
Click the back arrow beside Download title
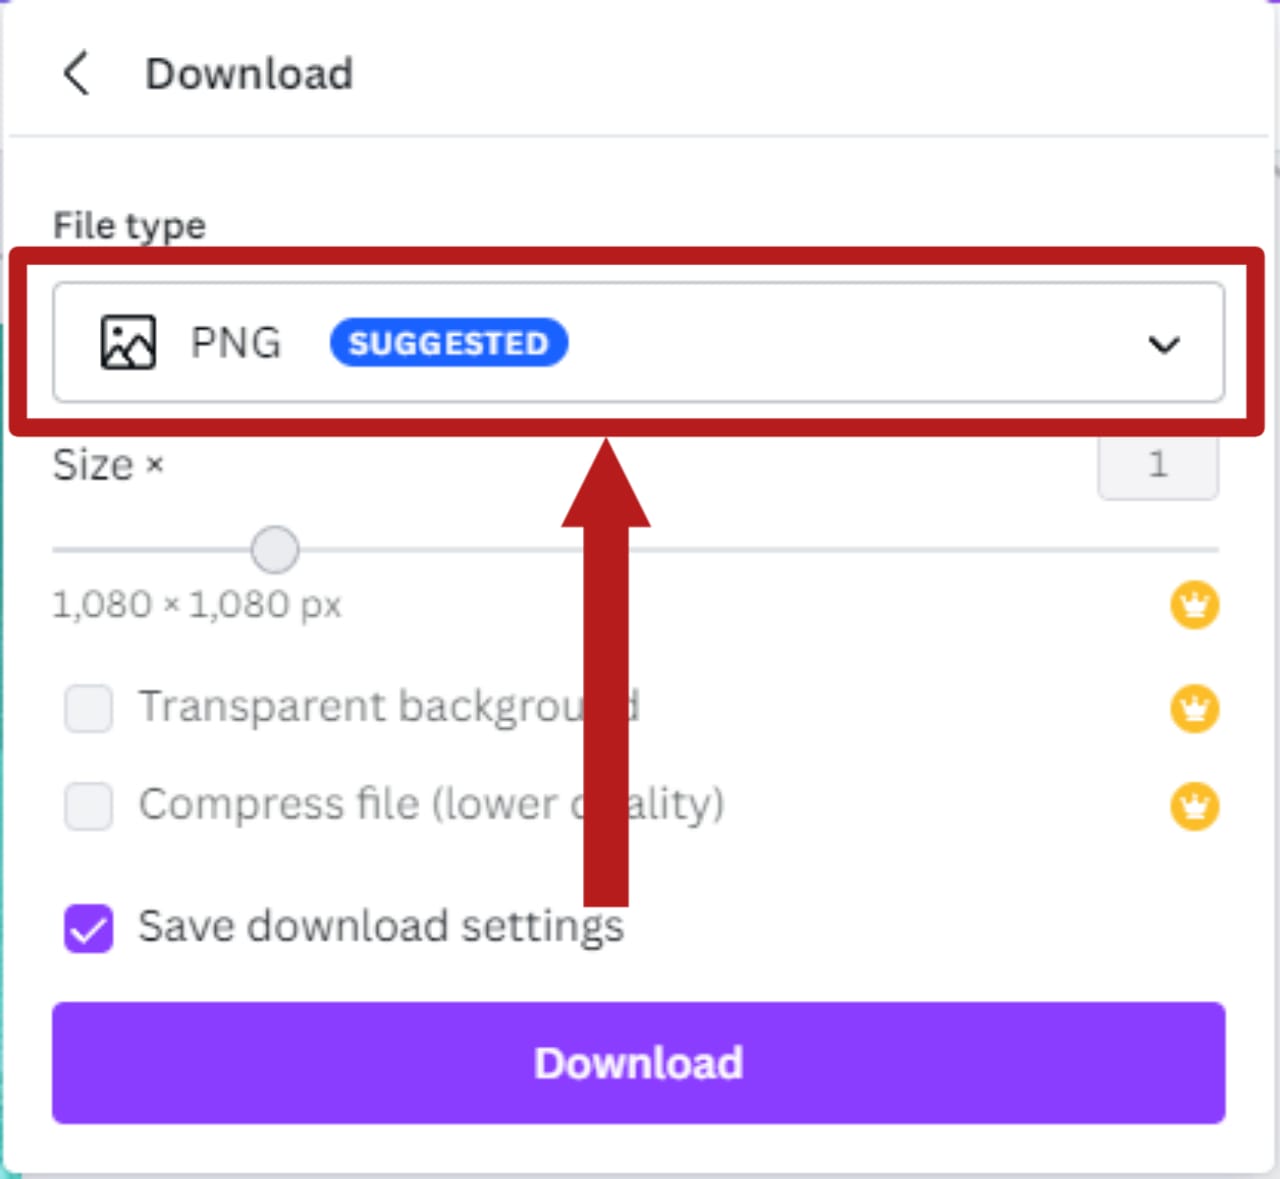pos(77,73)
